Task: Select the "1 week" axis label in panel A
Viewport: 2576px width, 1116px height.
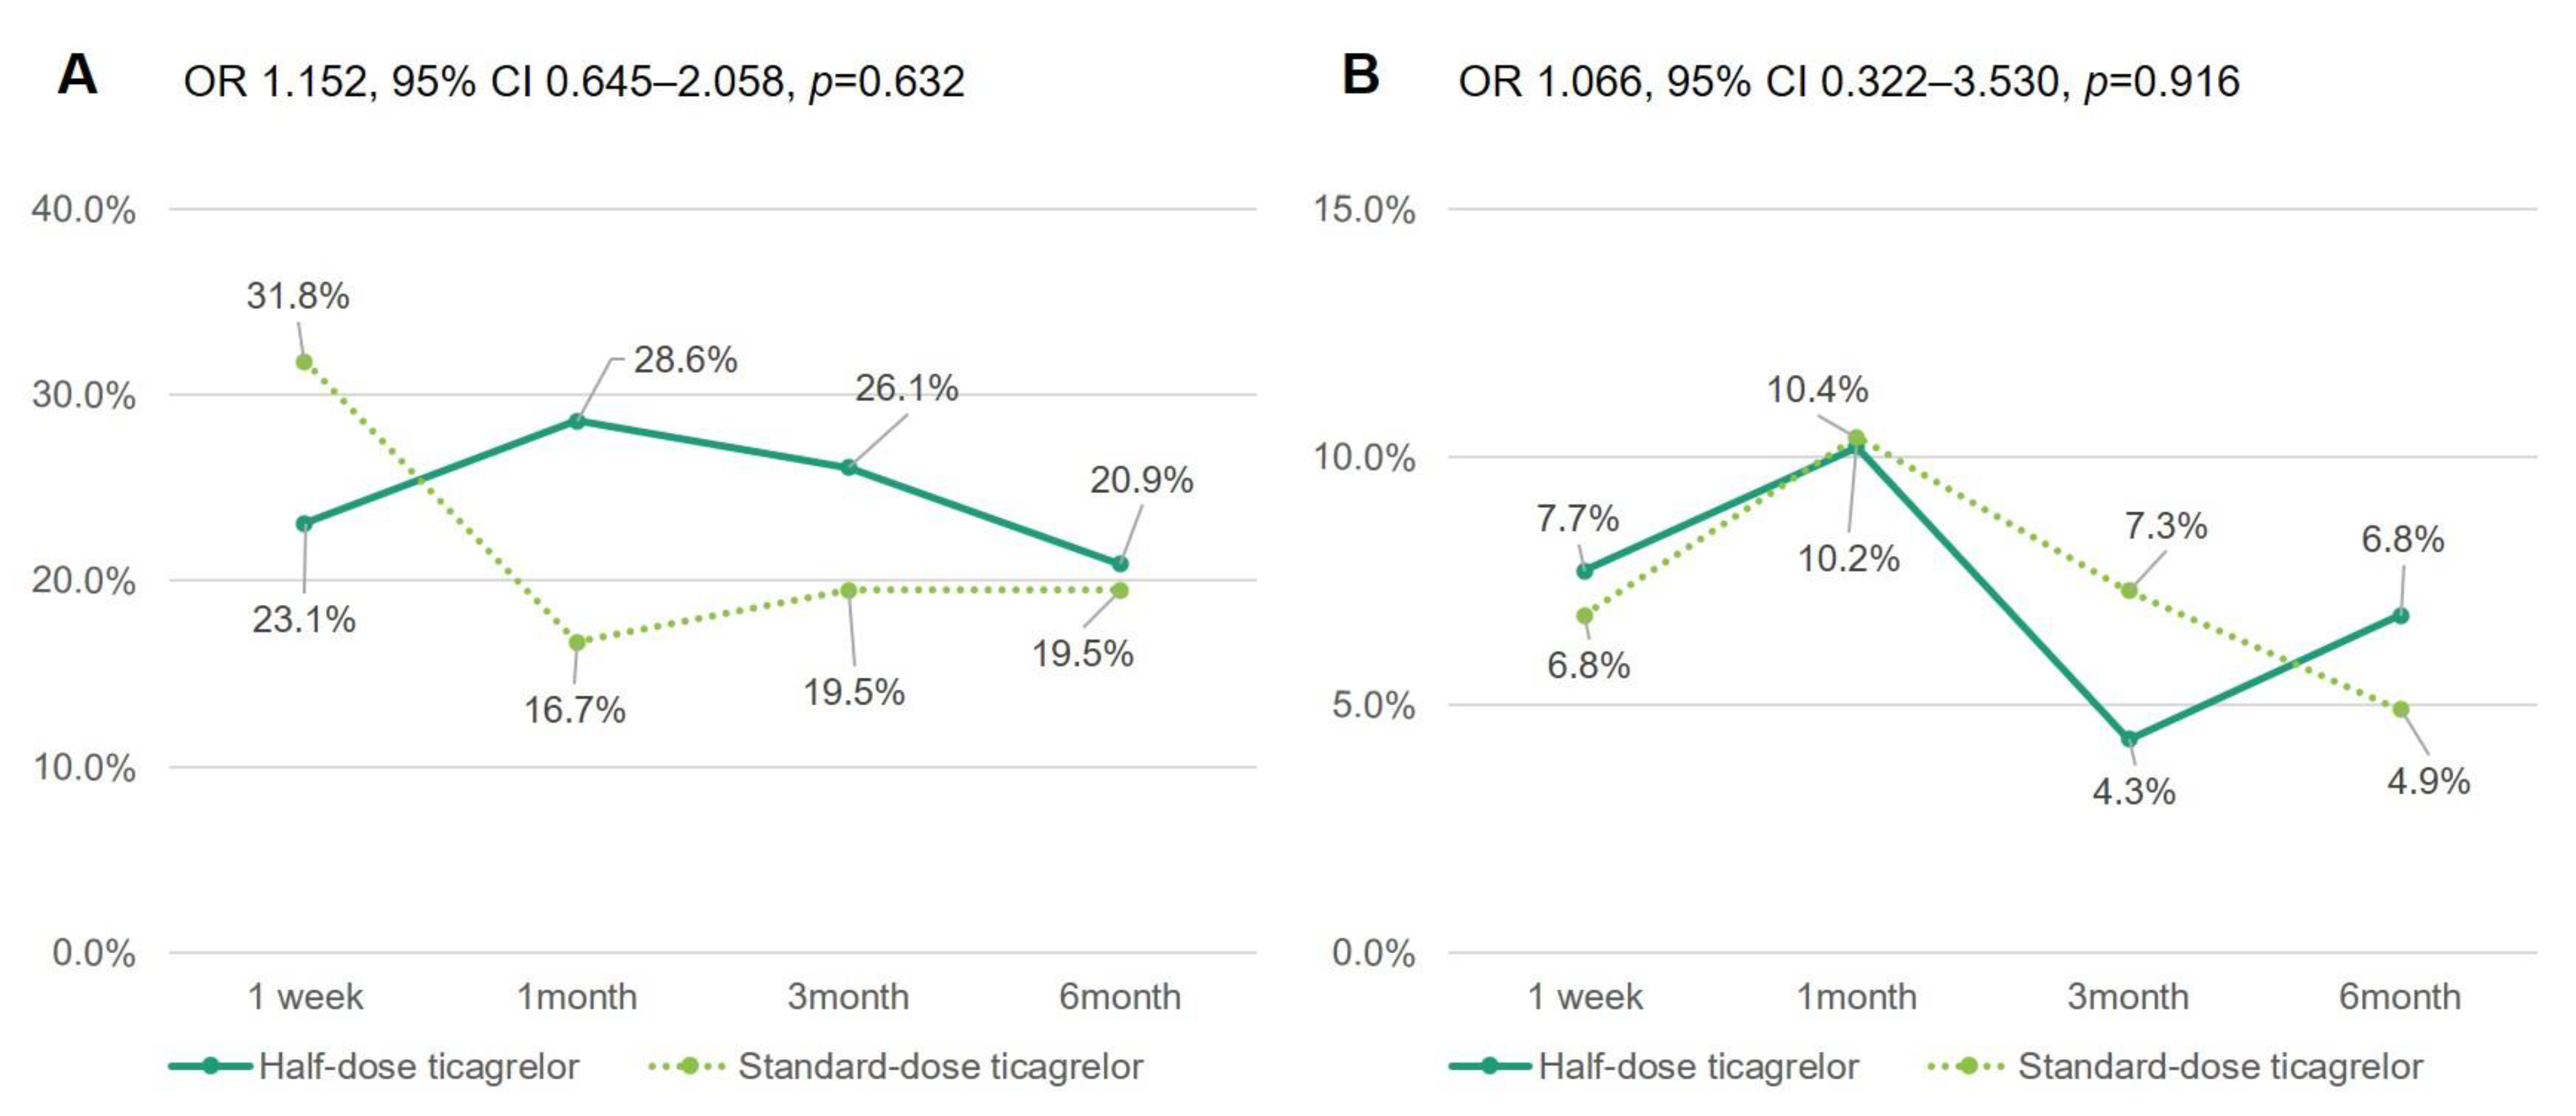Action: point(305,996)
